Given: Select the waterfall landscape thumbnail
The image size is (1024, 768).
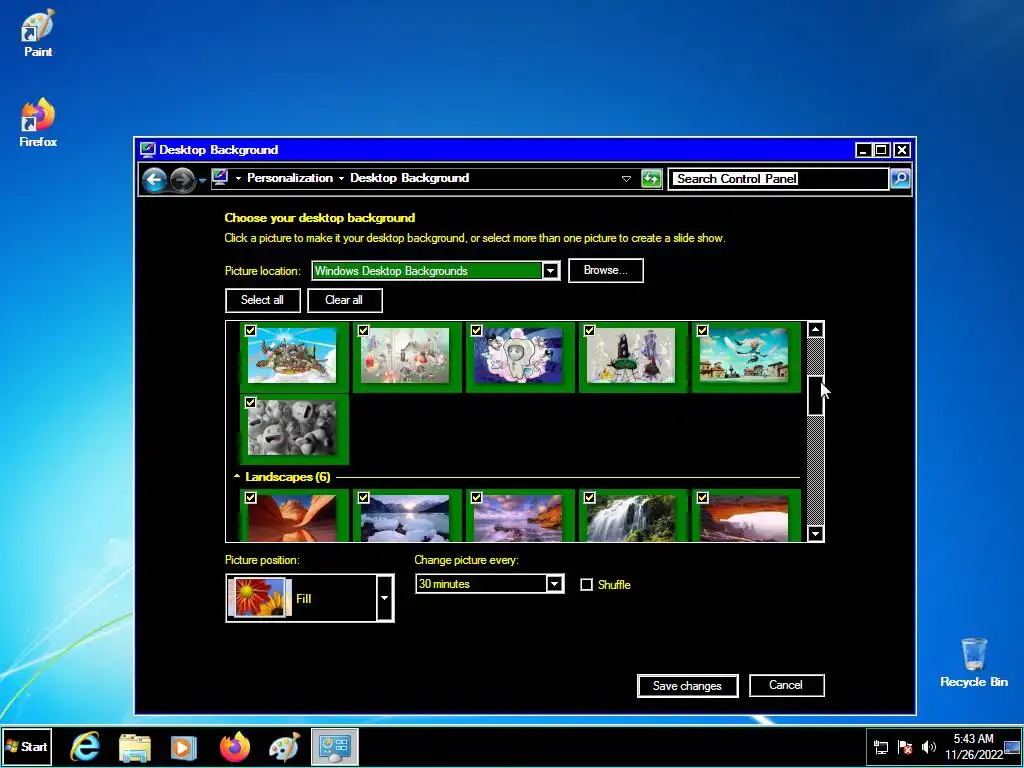Looking at the screenshot, I should (632, 519).
